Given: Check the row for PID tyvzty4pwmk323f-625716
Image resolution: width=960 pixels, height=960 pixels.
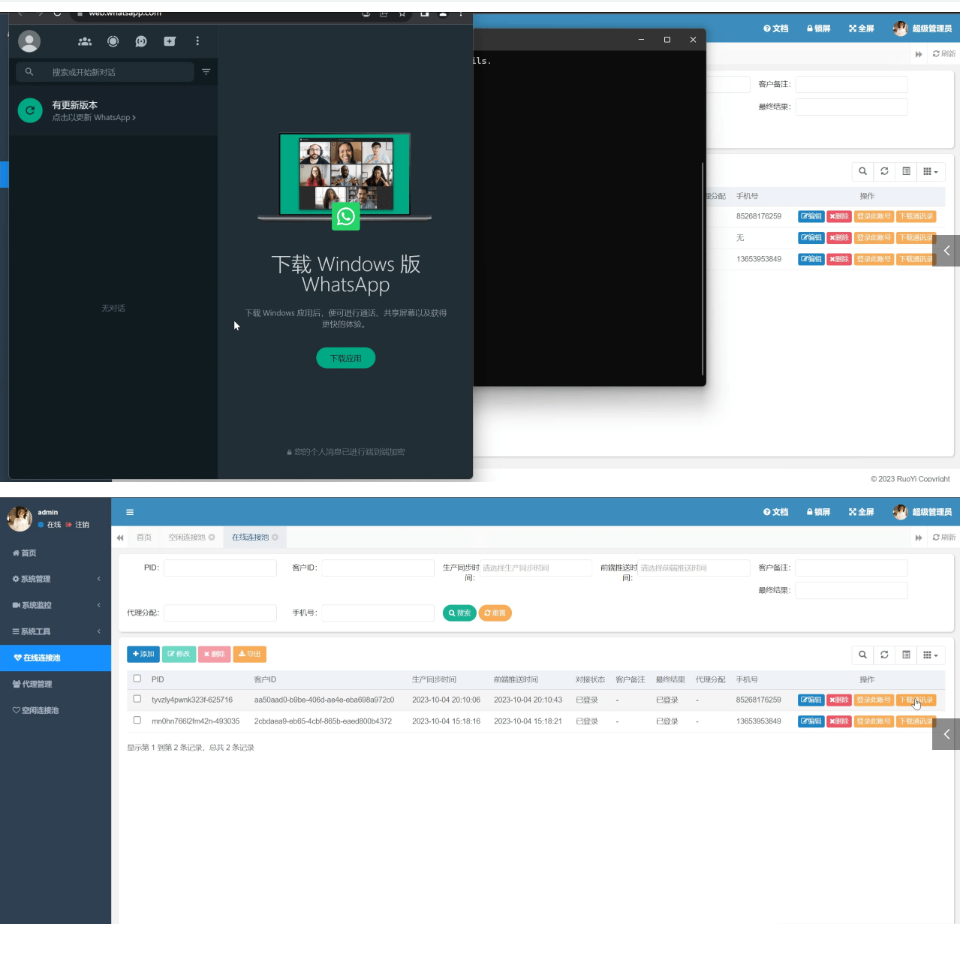Looking at the screenshot, I should click(x=137, y=699).
